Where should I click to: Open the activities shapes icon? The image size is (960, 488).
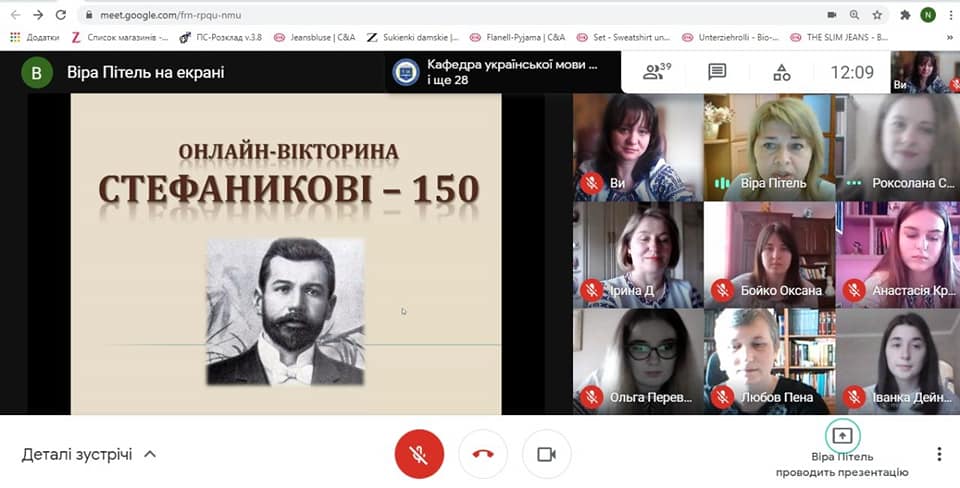tap(781, 72)
